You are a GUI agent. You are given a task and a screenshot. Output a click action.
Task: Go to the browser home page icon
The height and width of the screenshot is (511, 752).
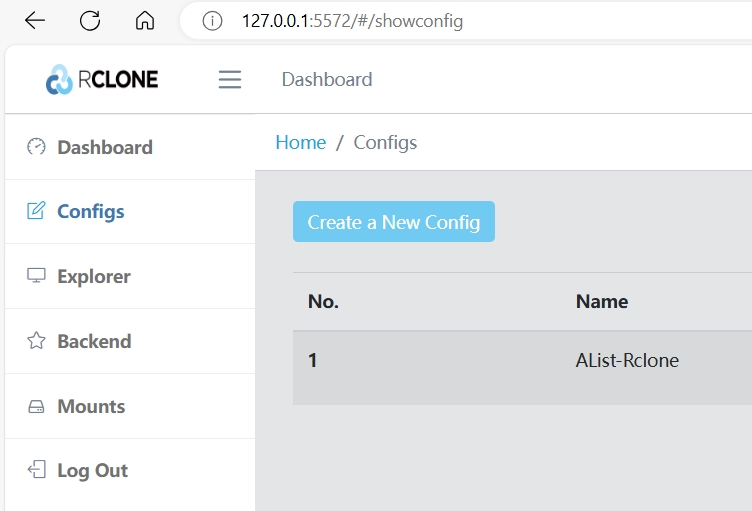(145, 21)
